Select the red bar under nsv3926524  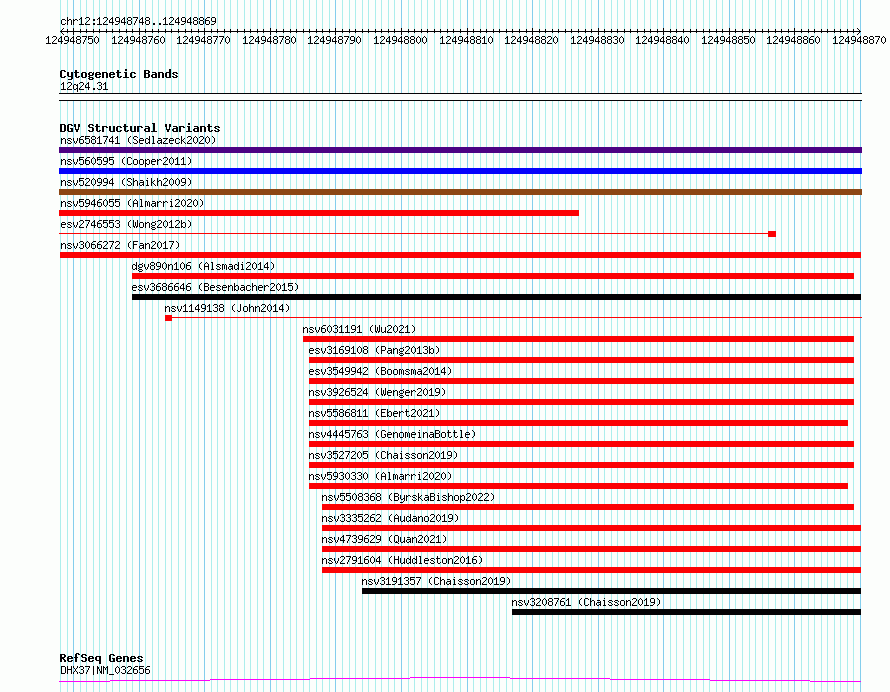coord(581,402)
